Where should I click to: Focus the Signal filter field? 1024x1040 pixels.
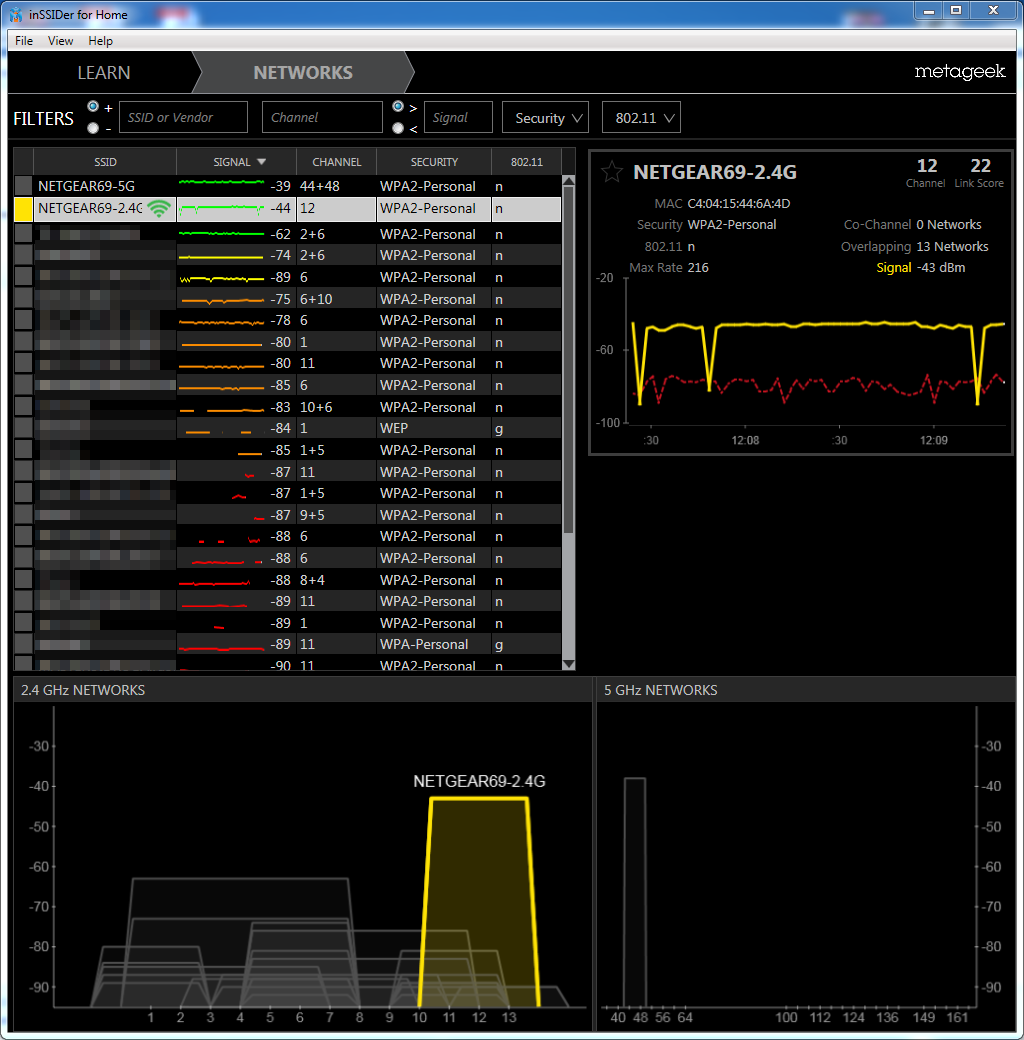pos(458,117)
